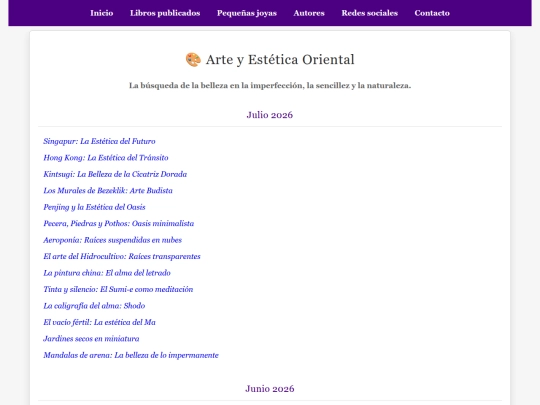This screenshot has height=405, width=540.
Task: Read Kintsugi: La Belleza de la Cicatriz Dorada
Action: [115, 174]
